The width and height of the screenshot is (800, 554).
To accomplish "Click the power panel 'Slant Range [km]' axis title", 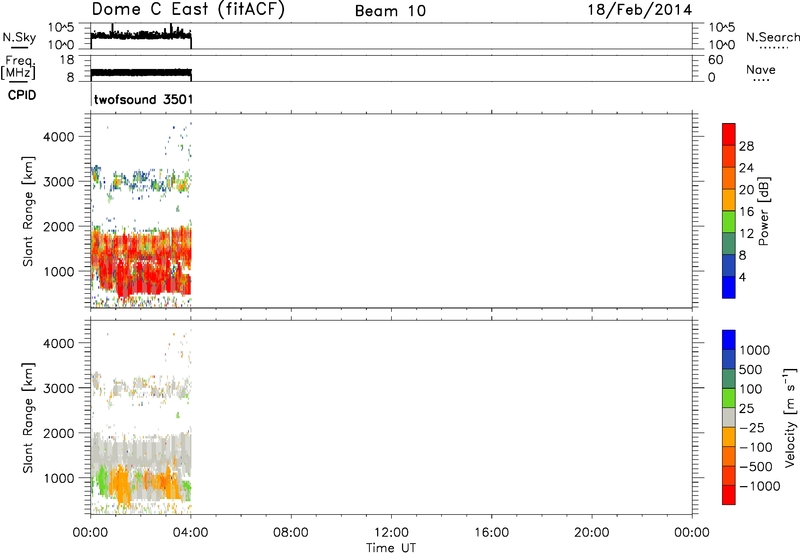I will pyautogui.click(x=28, y=211).
